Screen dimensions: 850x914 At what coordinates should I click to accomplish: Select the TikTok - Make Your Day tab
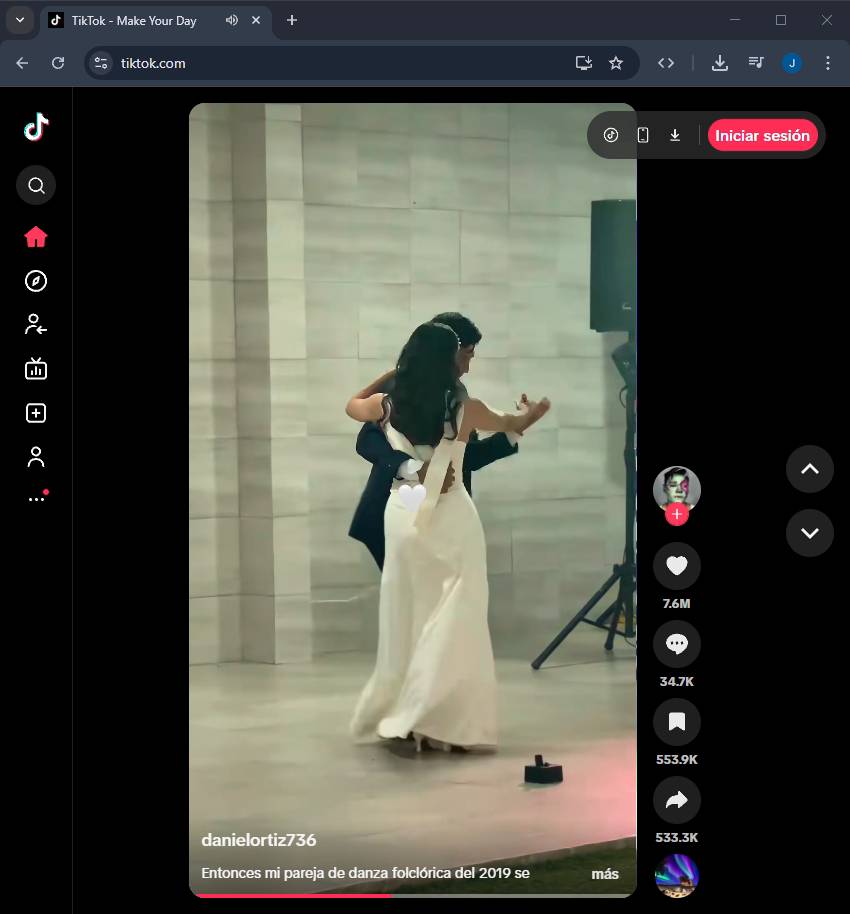(133, 21)
